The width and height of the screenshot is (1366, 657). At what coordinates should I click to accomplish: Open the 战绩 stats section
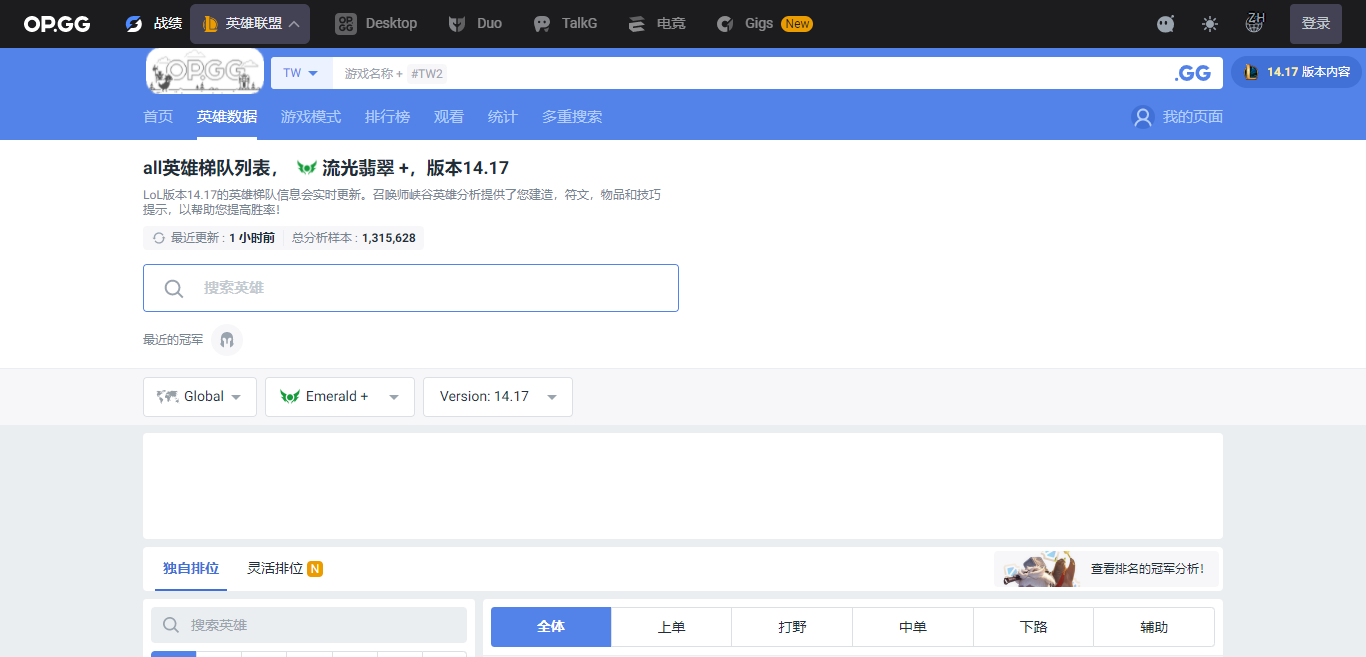[153, 24]
